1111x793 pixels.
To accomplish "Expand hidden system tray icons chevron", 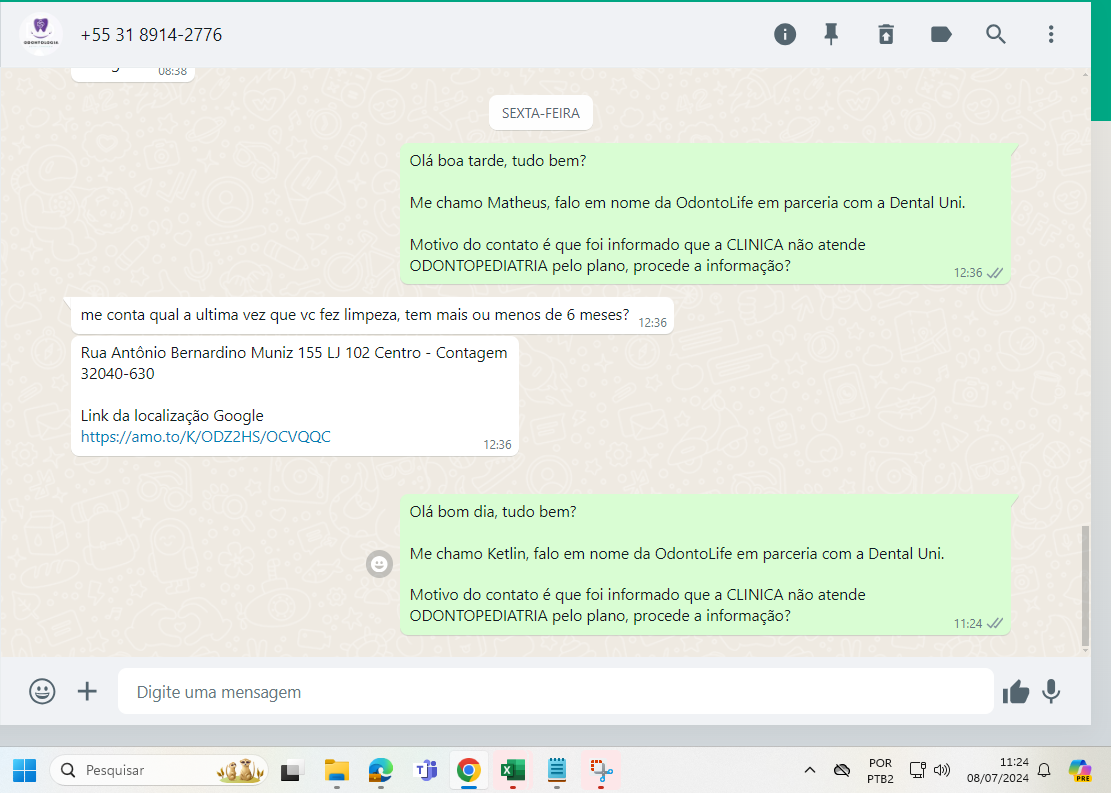I will click(x=809, y=770).
